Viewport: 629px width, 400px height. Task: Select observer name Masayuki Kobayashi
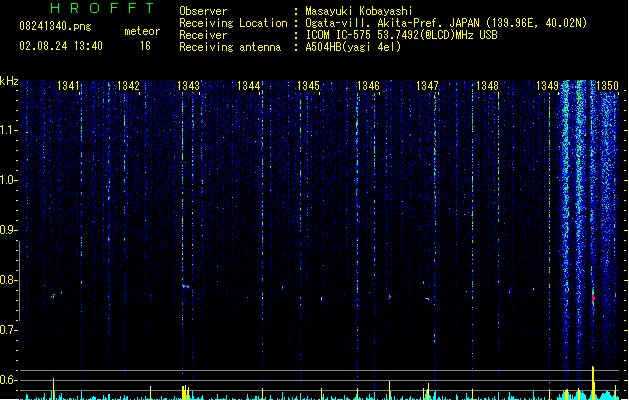point(359,11)
